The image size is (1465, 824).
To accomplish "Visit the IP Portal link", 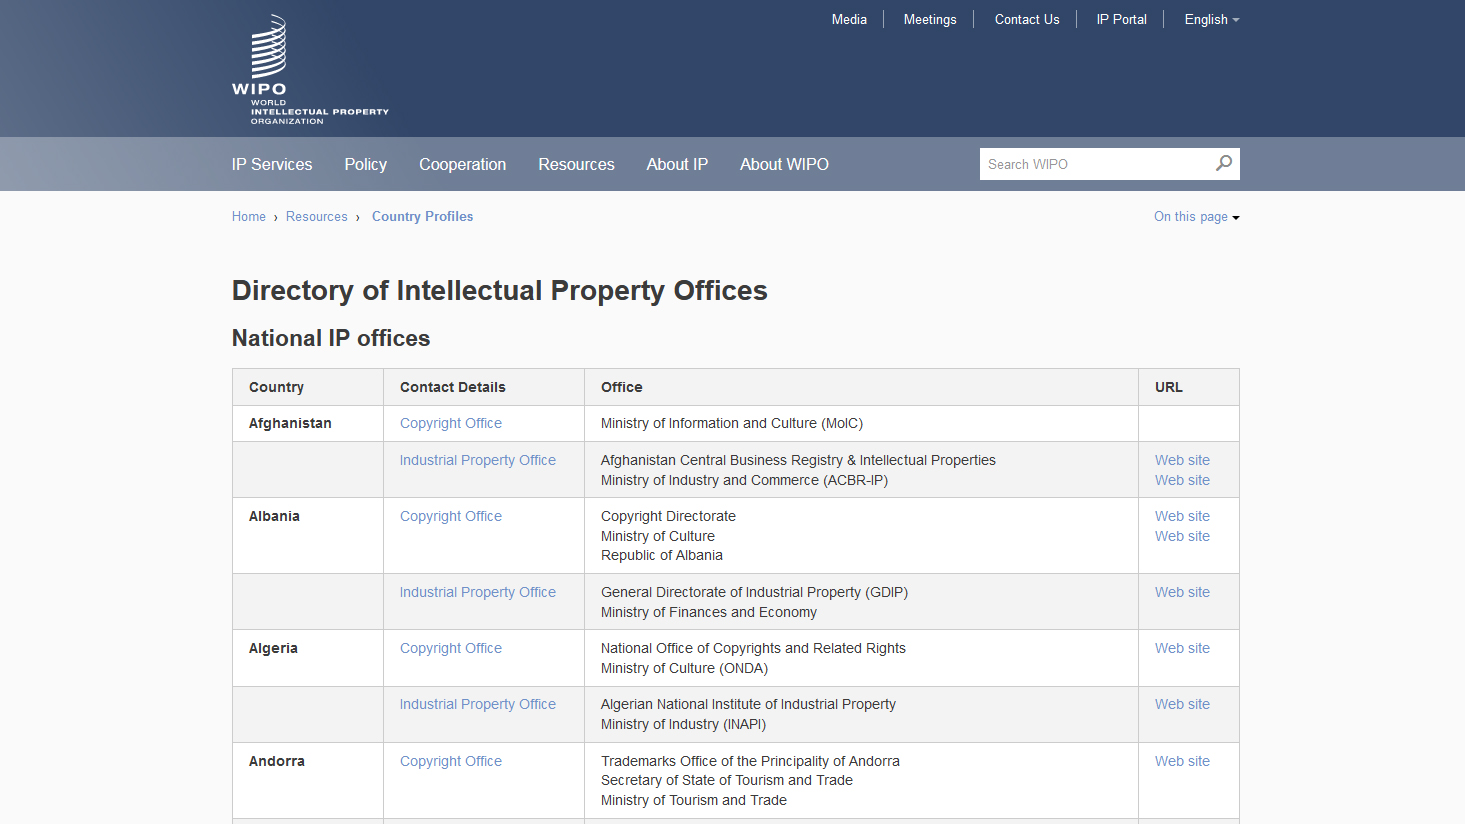I will click(1121, 20).
